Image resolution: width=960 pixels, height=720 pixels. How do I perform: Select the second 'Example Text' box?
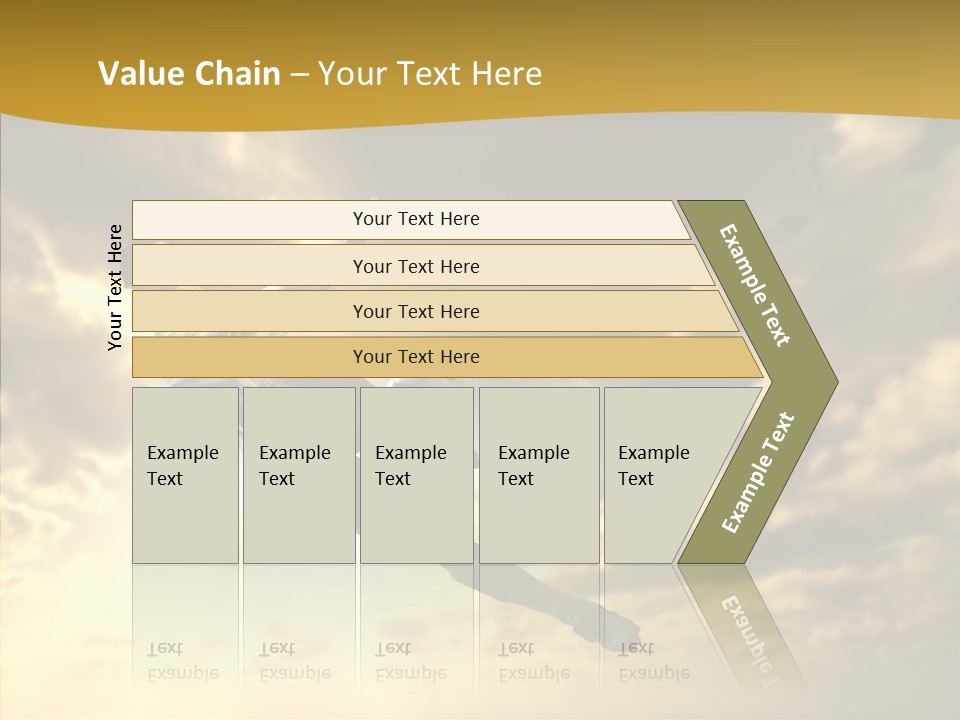298,475
